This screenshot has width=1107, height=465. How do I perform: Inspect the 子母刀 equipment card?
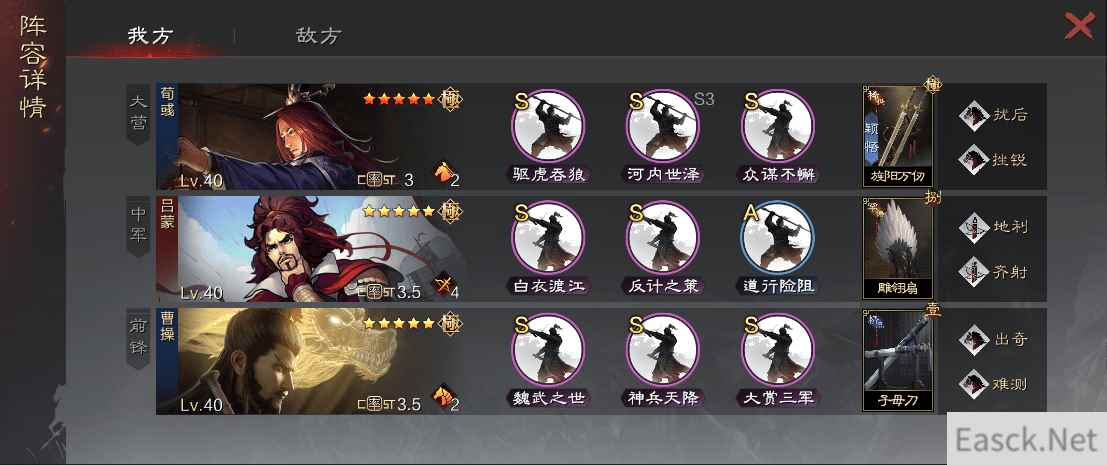click(898, 361)
